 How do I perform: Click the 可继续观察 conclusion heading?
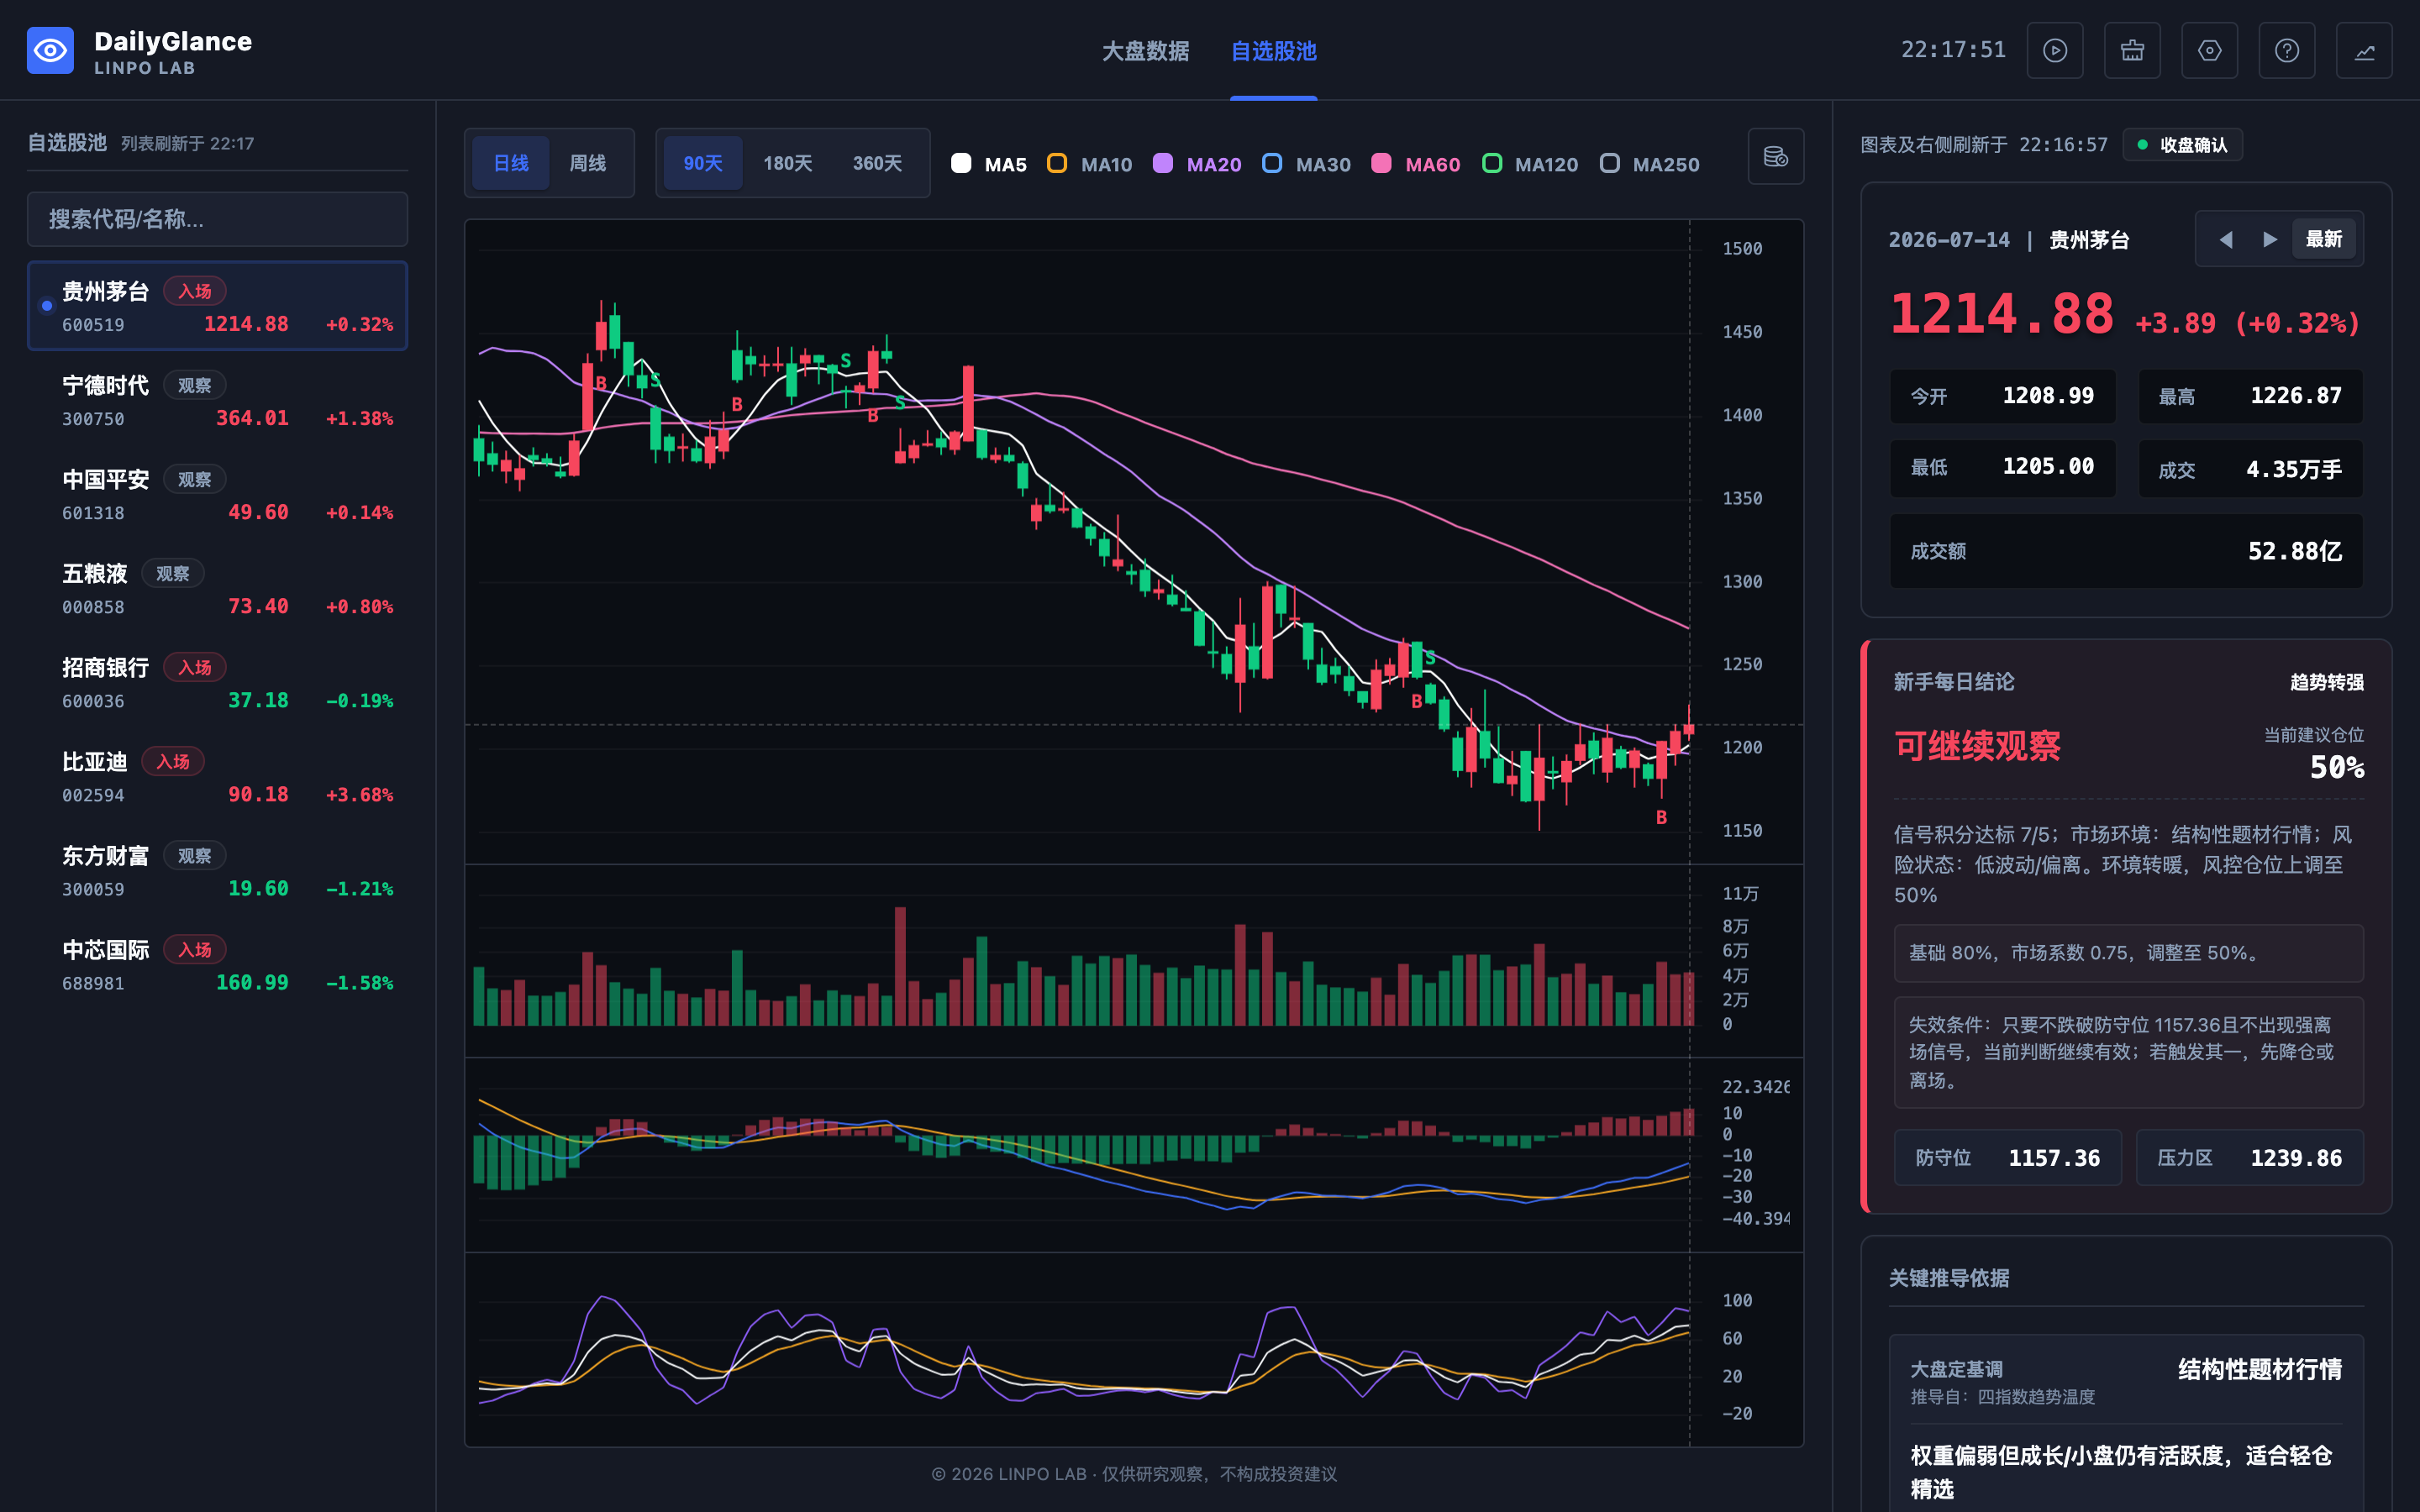pos(1977,746)
